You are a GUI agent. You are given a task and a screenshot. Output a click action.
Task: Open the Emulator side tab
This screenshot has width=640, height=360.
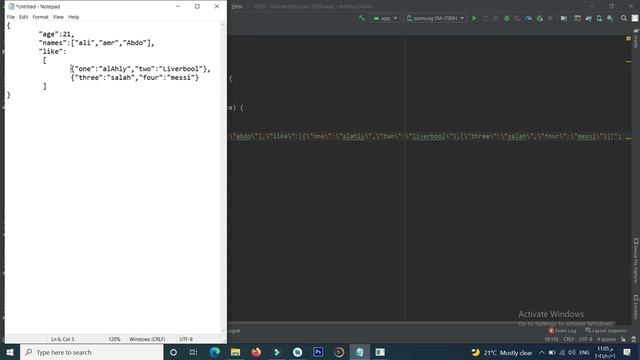636,307
